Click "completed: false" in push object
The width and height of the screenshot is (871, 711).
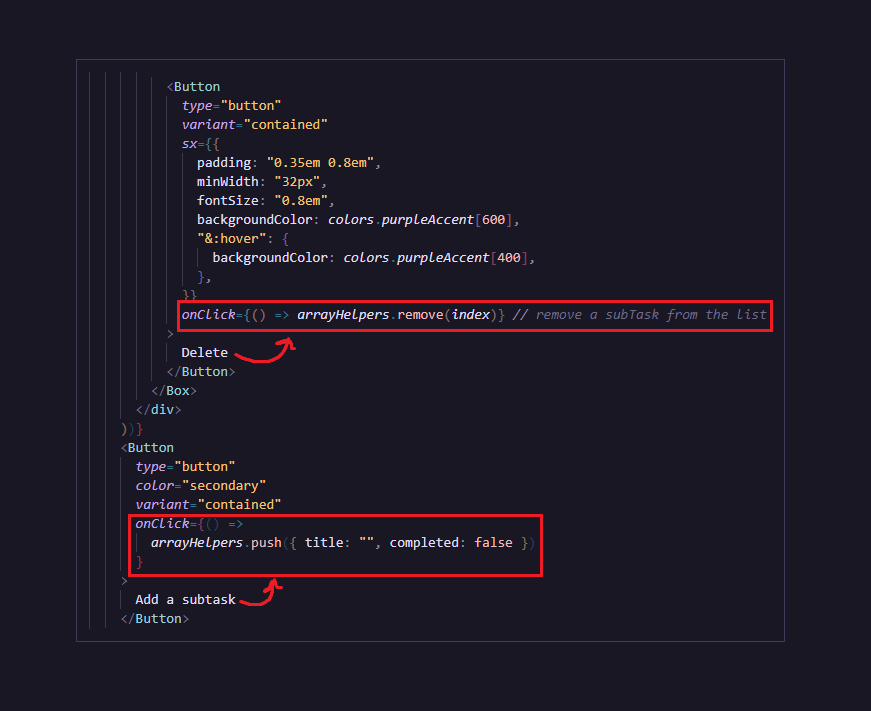[x=451, y=543]
